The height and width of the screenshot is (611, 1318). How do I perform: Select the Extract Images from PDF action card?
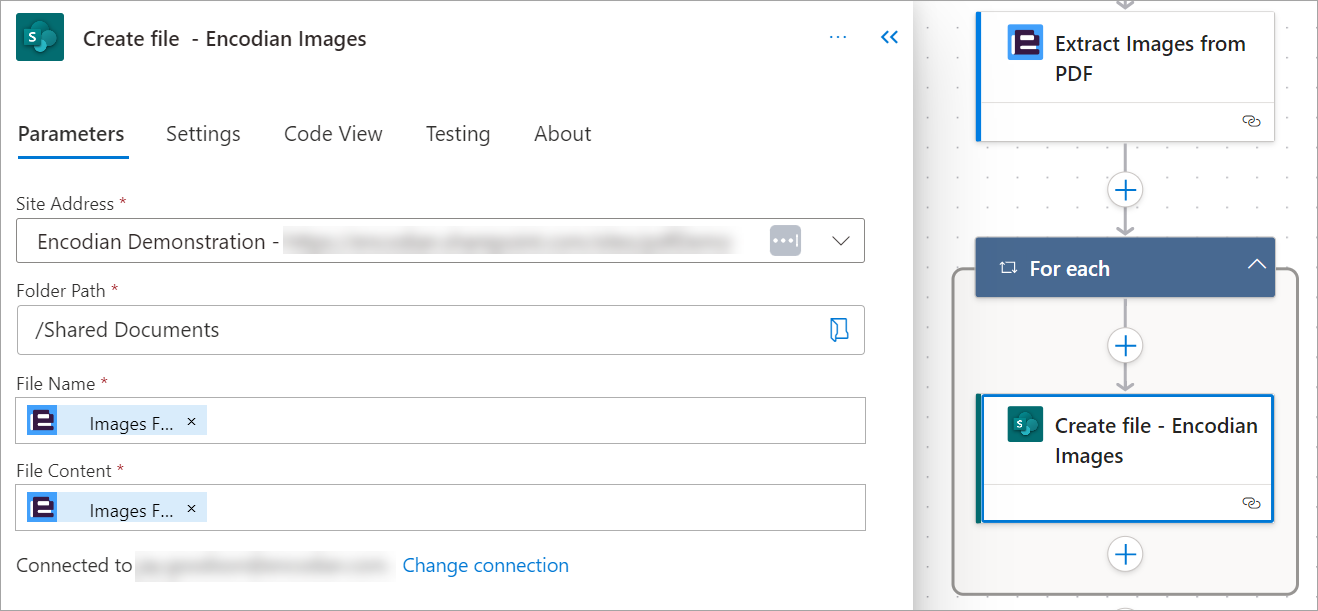point(1125,76)
